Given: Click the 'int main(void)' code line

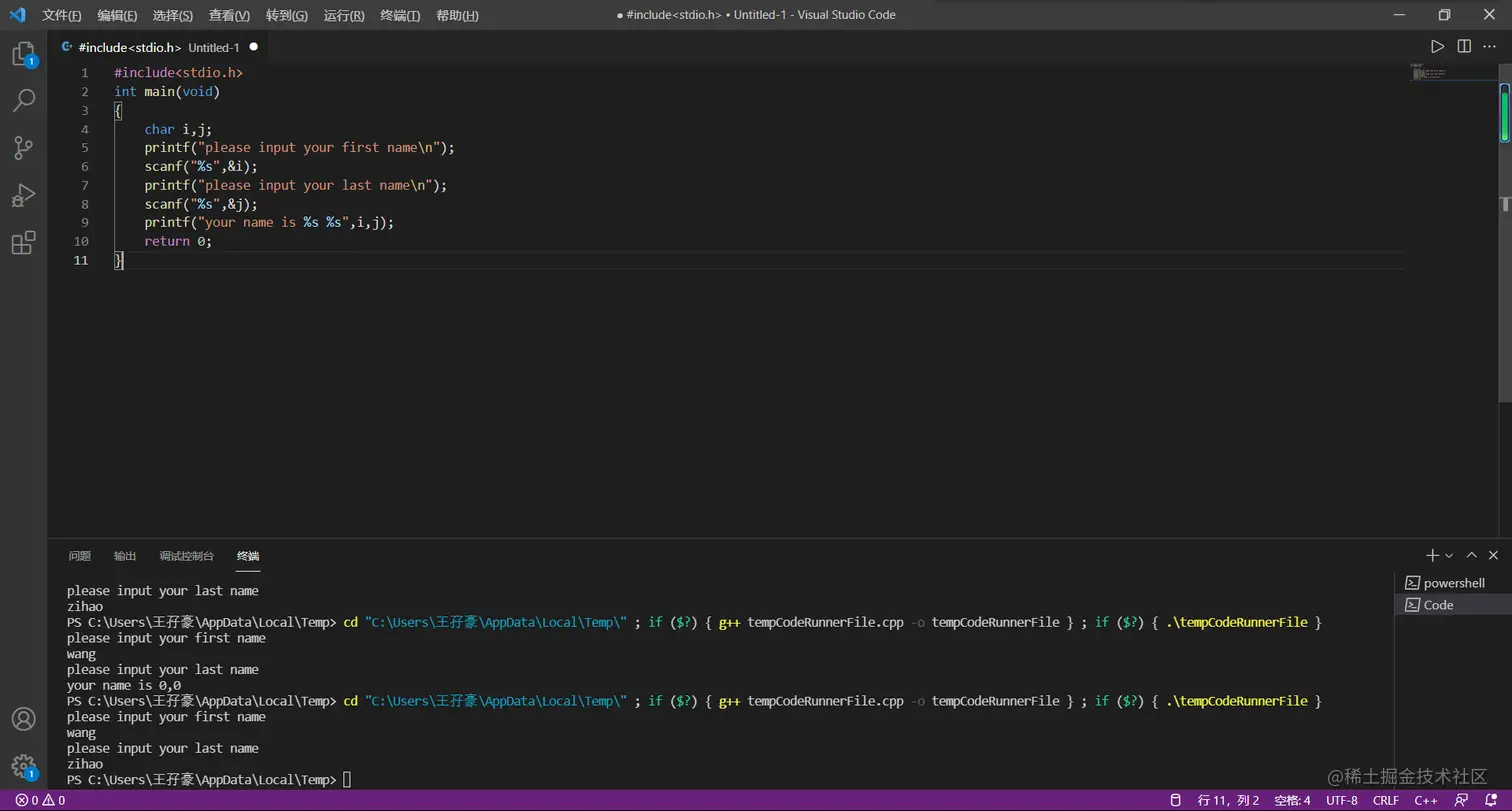Looking at the screenshot, I should (x=167, y=92).
